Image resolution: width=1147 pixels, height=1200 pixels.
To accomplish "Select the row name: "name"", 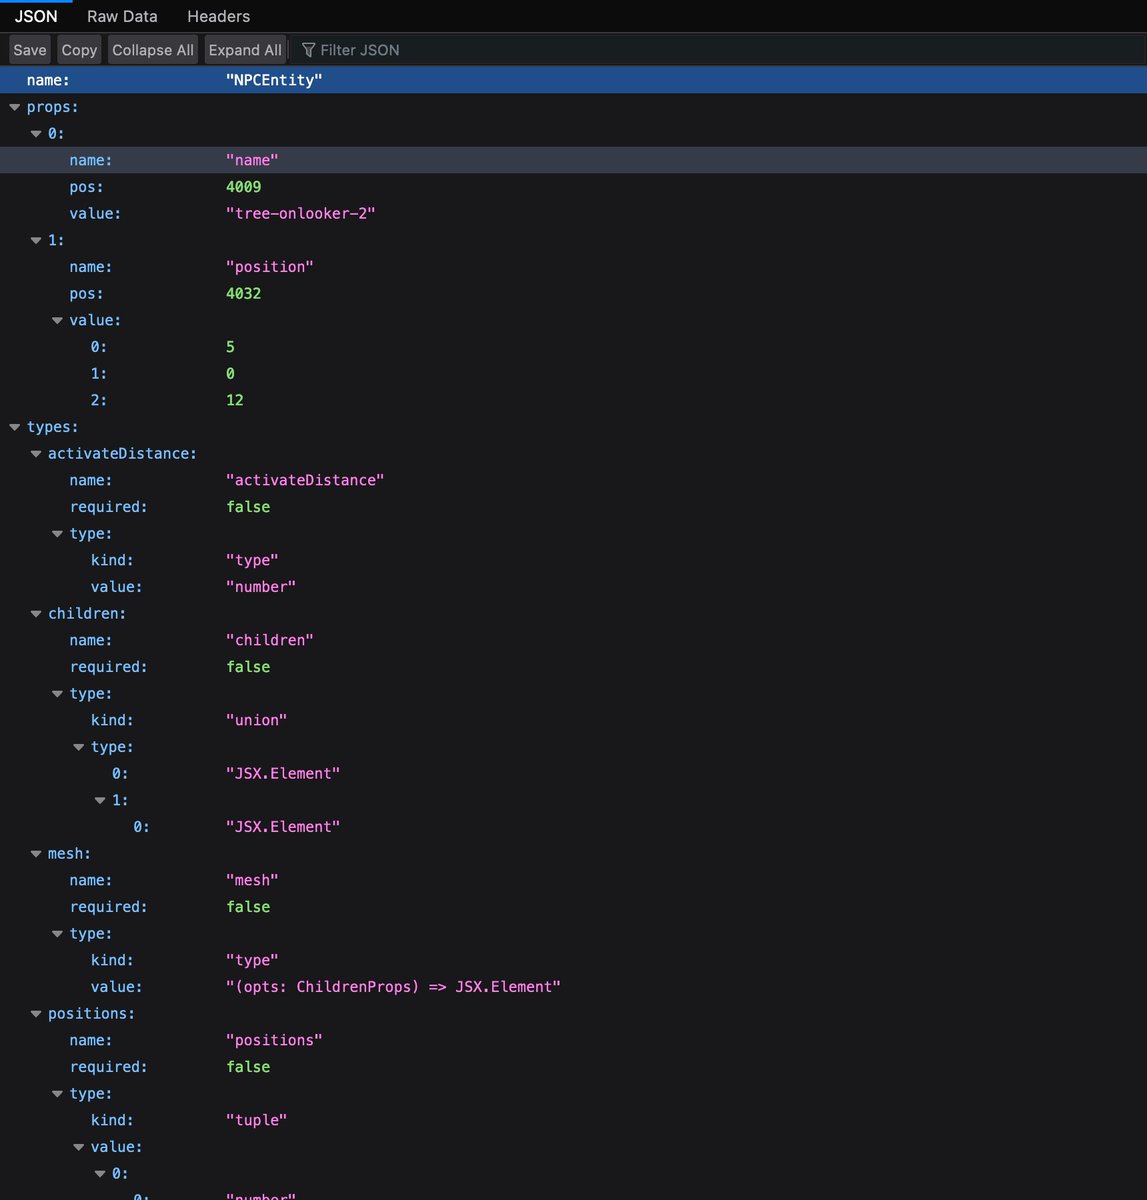I will (x=573, y=160).
